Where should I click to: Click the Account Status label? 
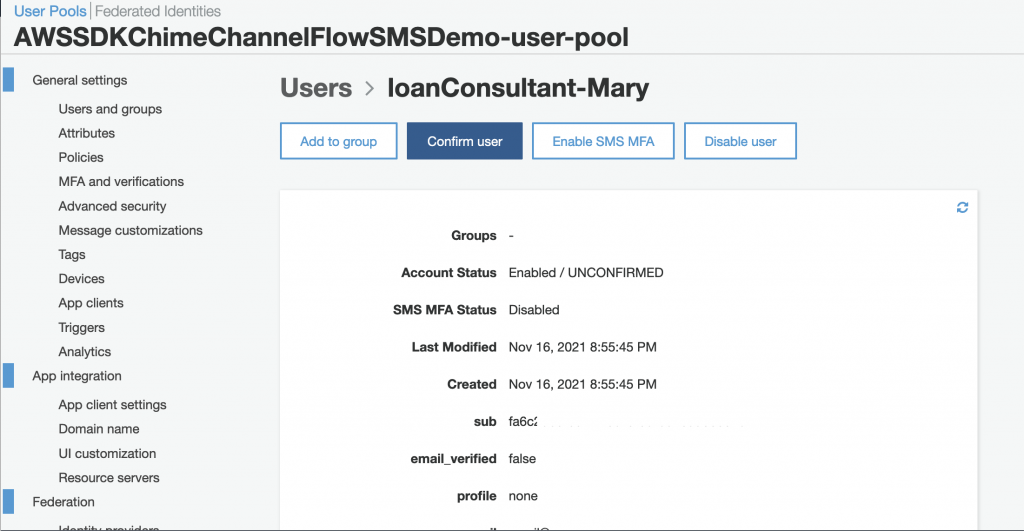pyautogui.click(x=449, y=273)
